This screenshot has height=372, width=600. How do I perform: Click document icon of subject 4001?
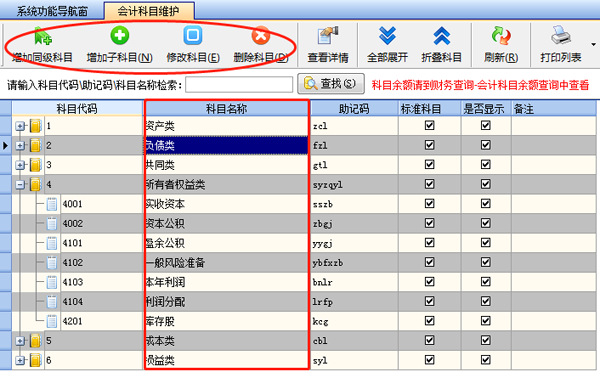tap(52, 204)
